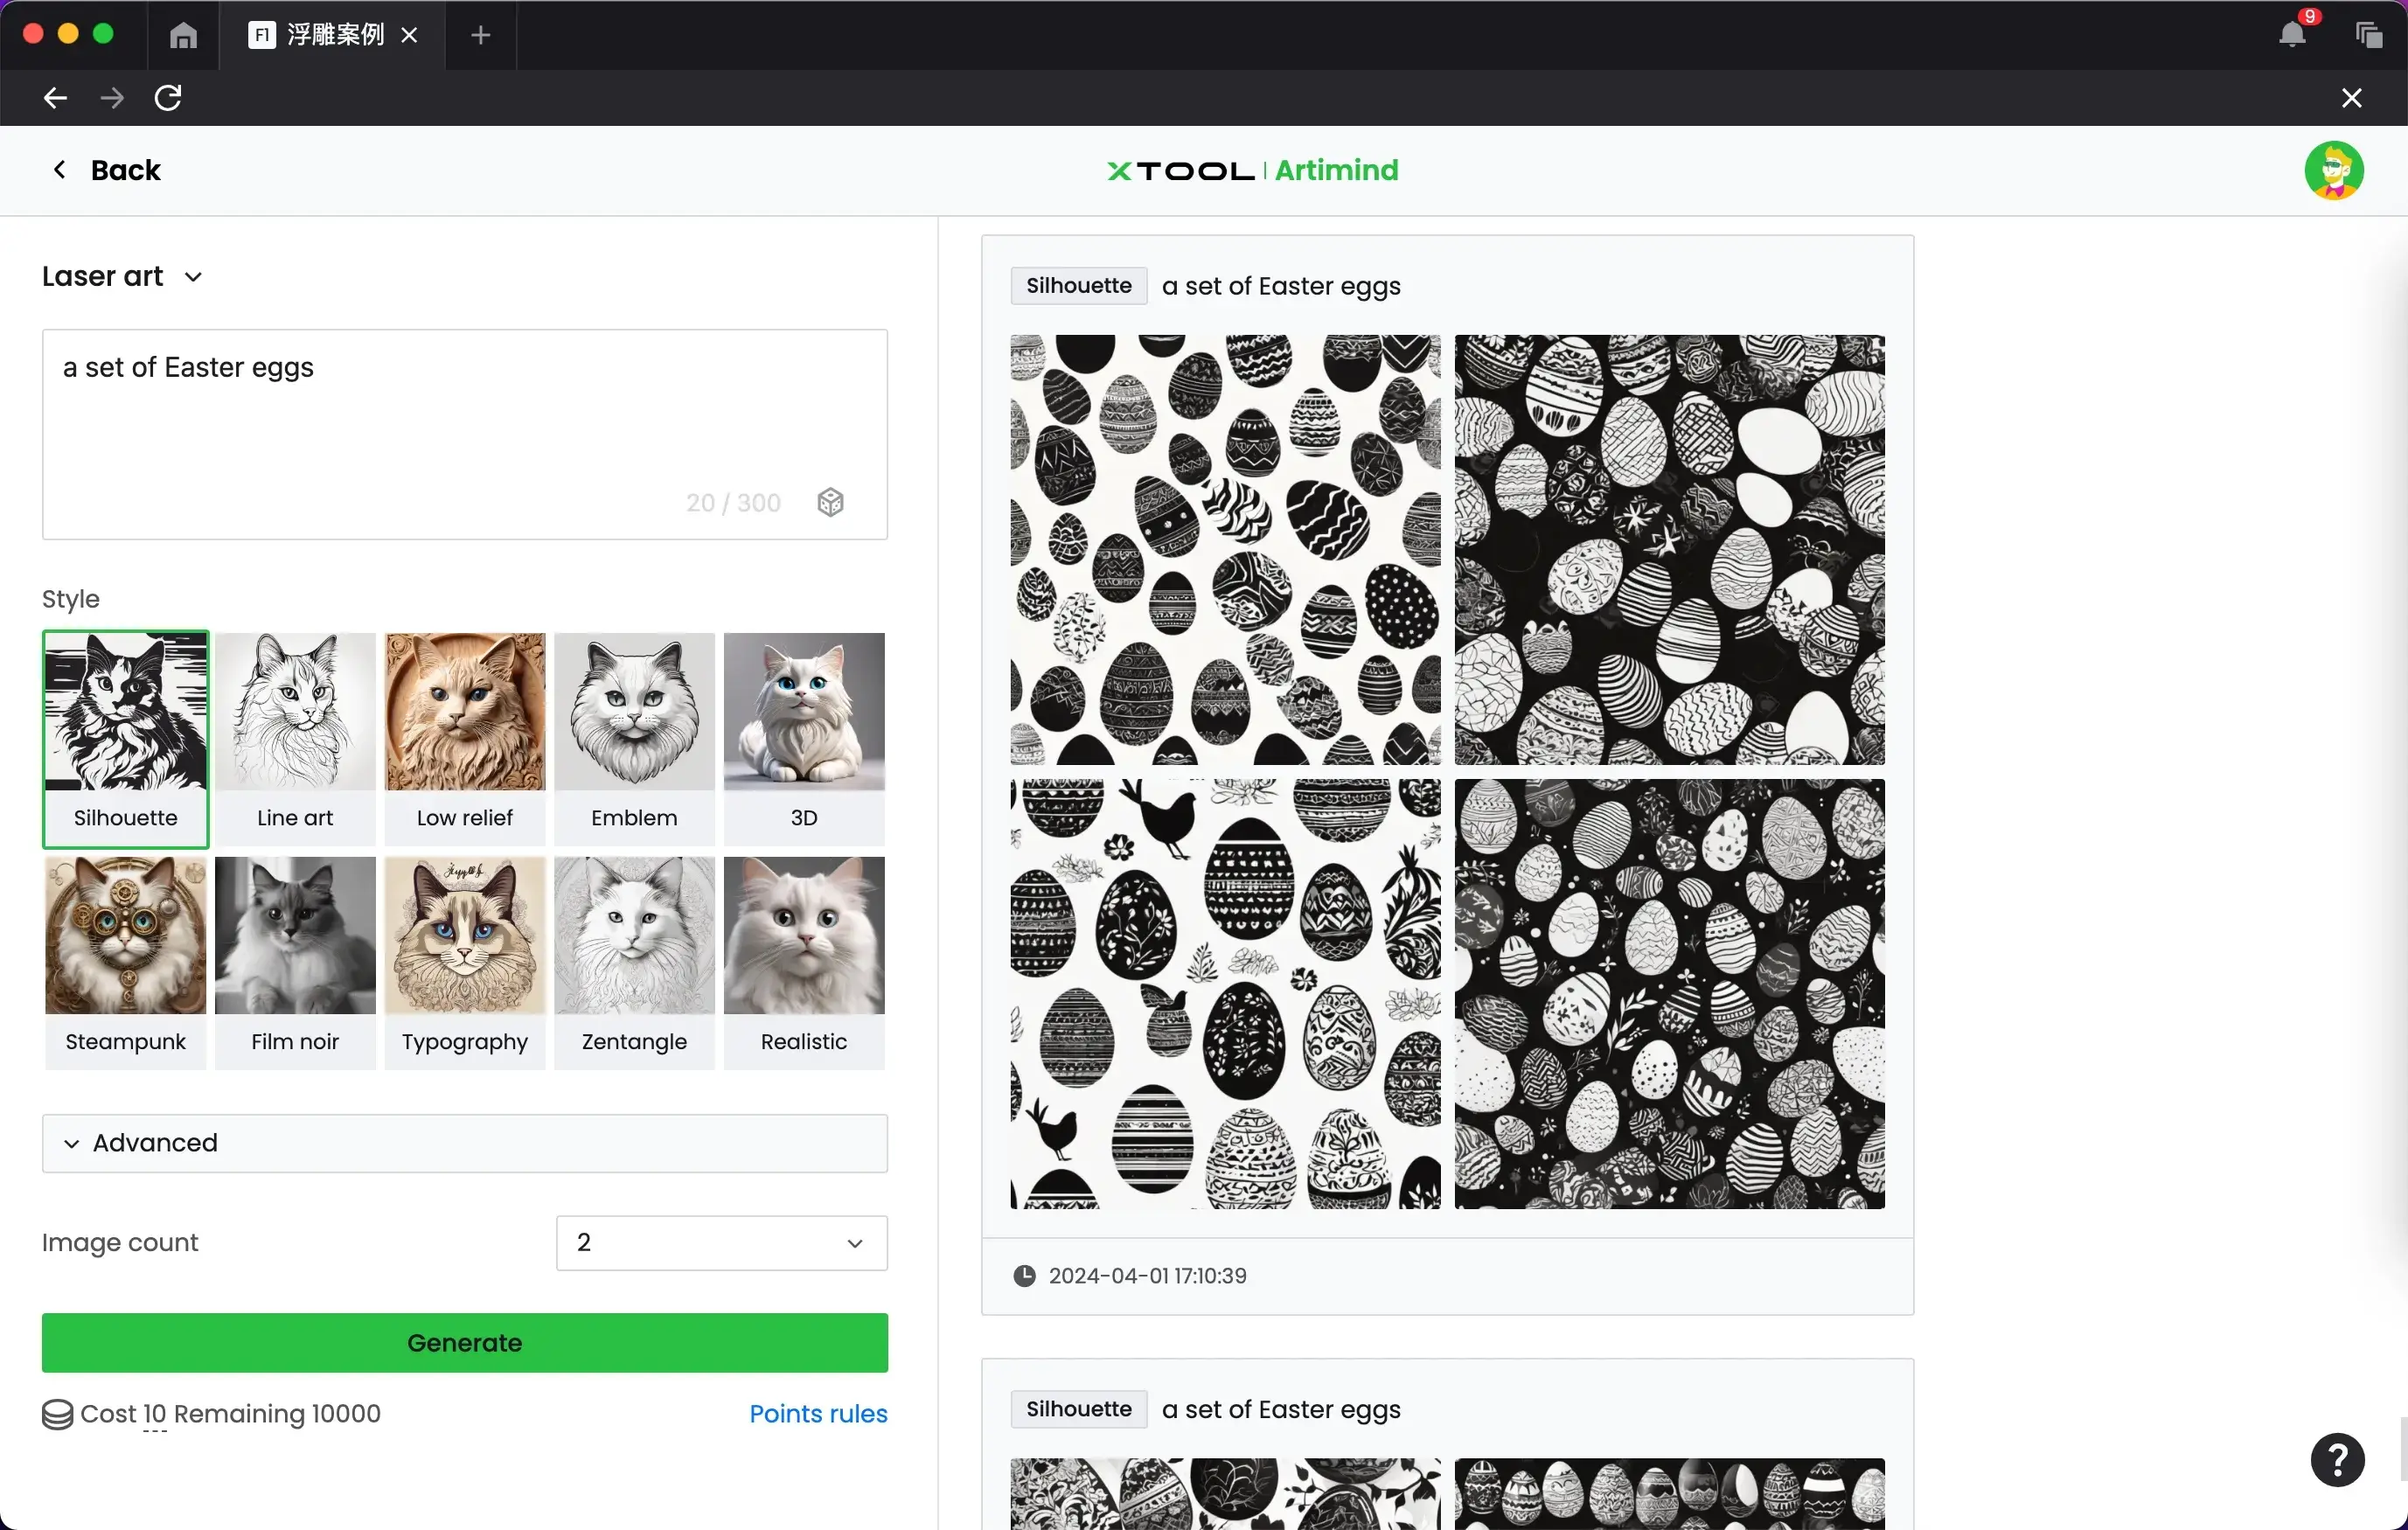Viewport: 2408px width, 1530px height.
Task: Select the Typography style
Action: 465,963
